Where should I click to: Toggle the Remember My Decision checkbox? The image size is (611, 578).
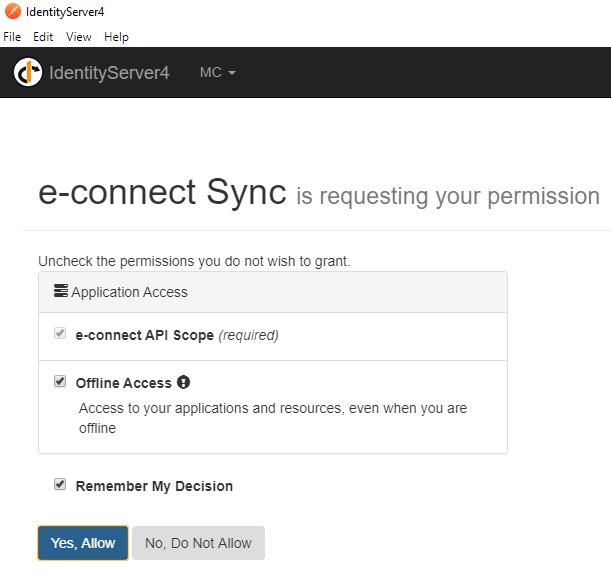coord(60,484)
